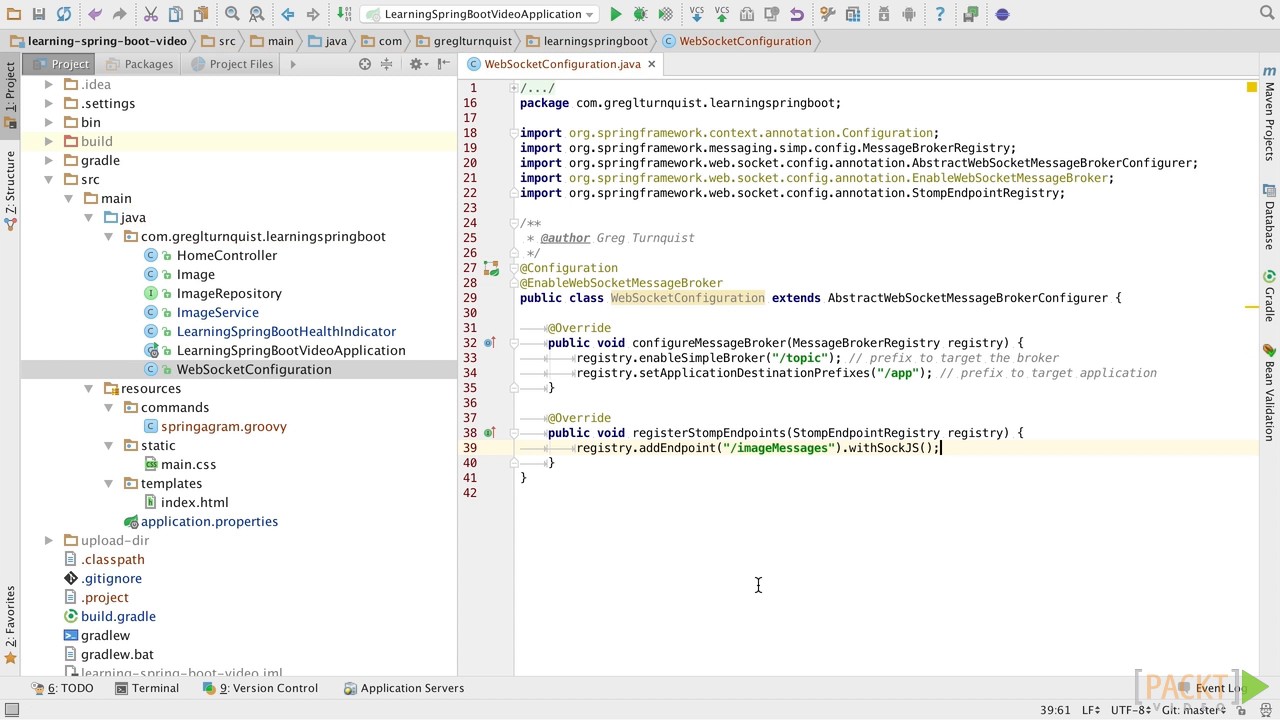Open the TODO tool window
The image size is (1280, 720).
(x=63, y=688)
